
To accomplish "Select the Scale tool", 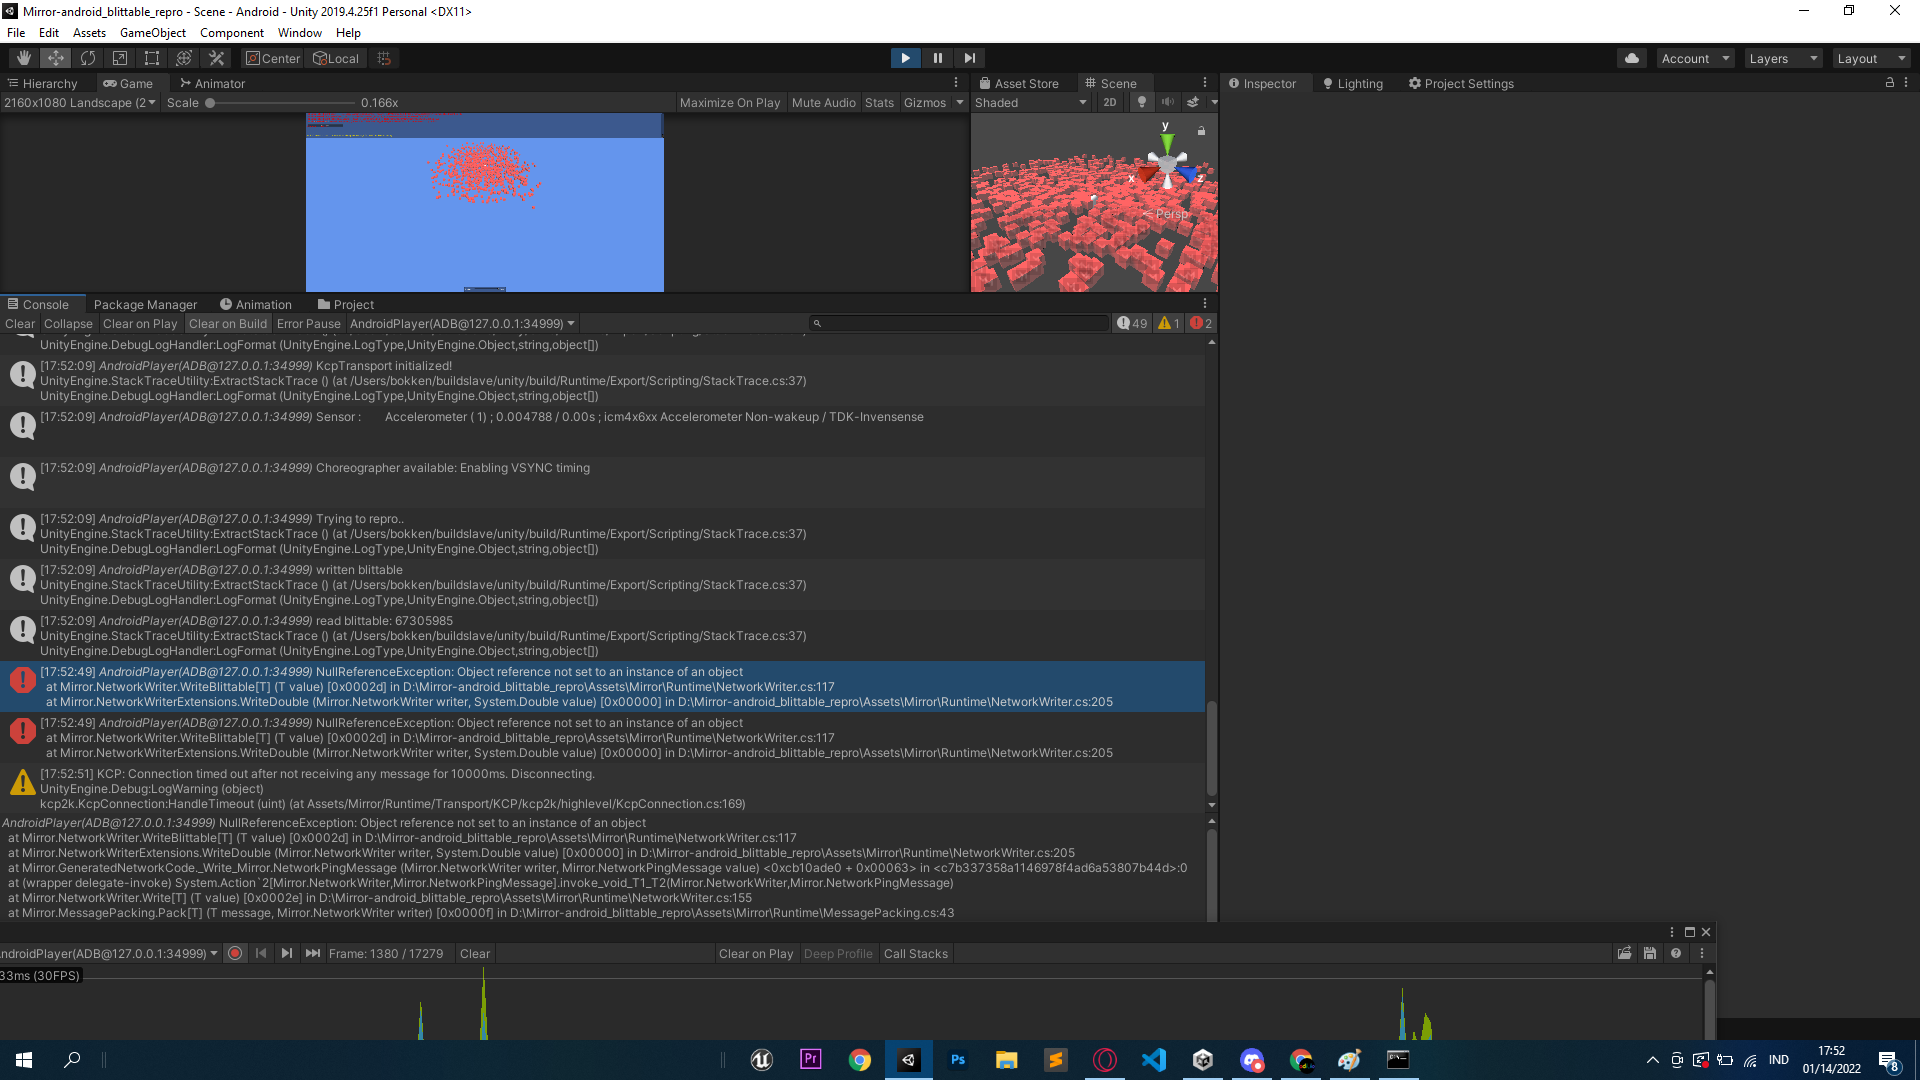I will (120, 58).
